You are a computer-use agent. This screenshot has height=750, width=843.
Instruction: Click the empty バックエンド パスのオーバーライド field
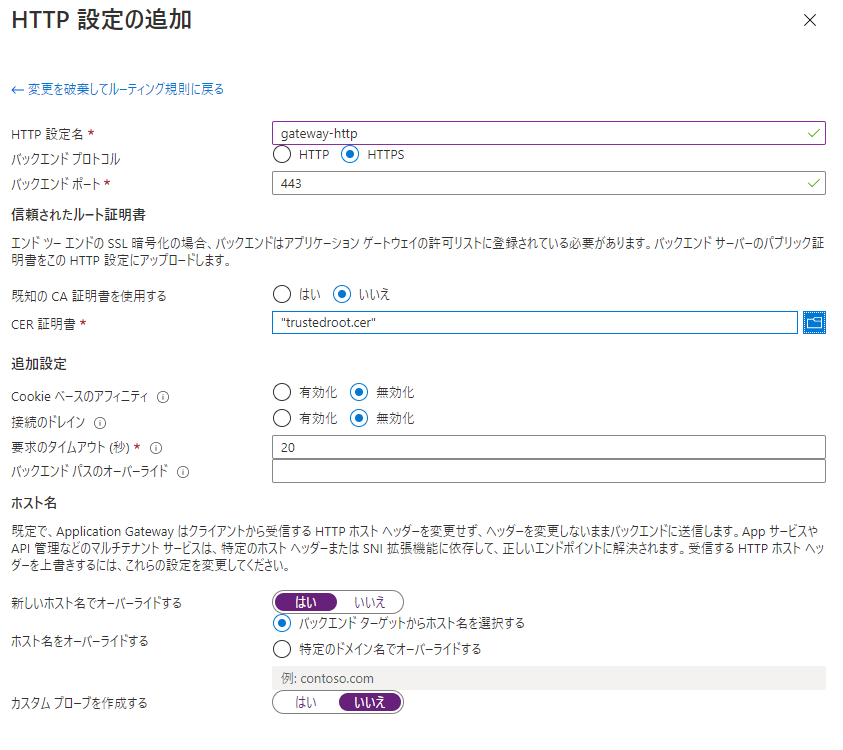coord(548,471)
